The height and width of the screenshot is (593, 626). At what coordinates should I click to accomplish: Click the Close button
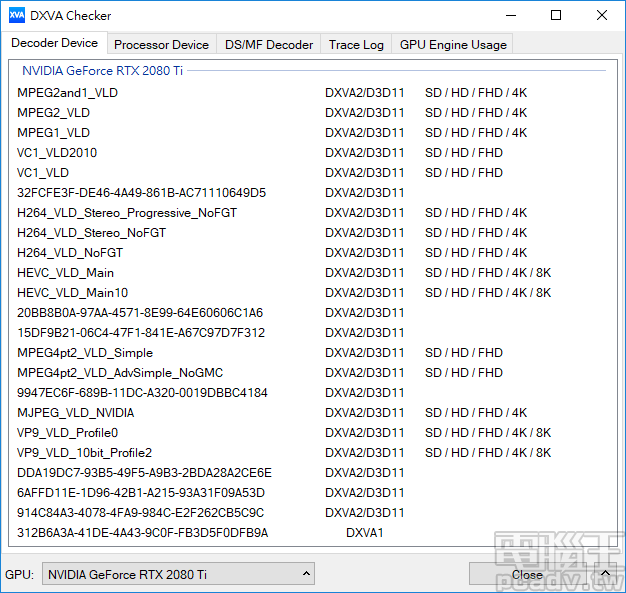527,574
